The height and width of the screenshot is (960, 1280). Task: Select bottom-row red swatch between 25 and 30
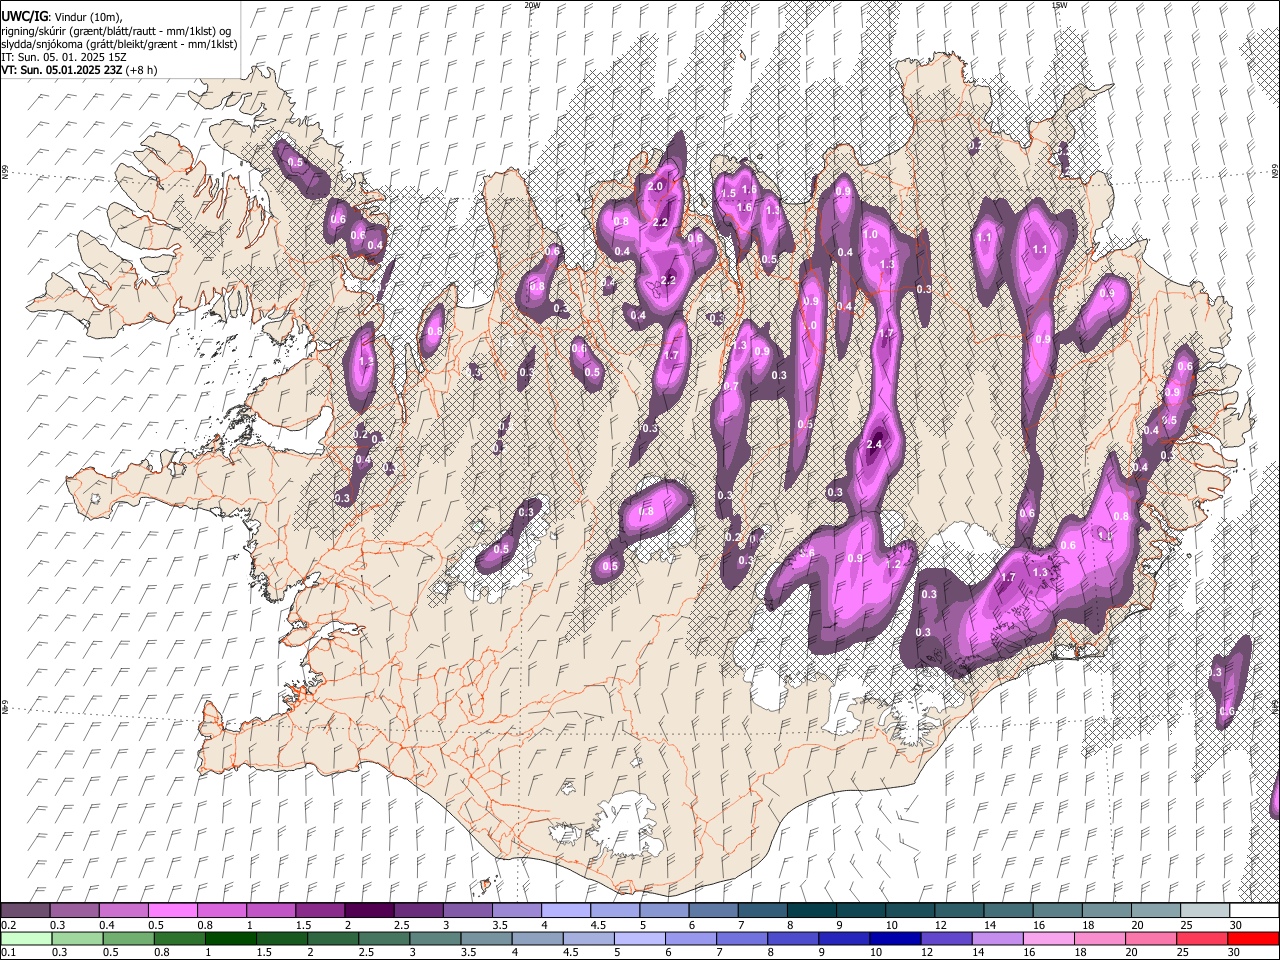click(x=1201, y=938)
